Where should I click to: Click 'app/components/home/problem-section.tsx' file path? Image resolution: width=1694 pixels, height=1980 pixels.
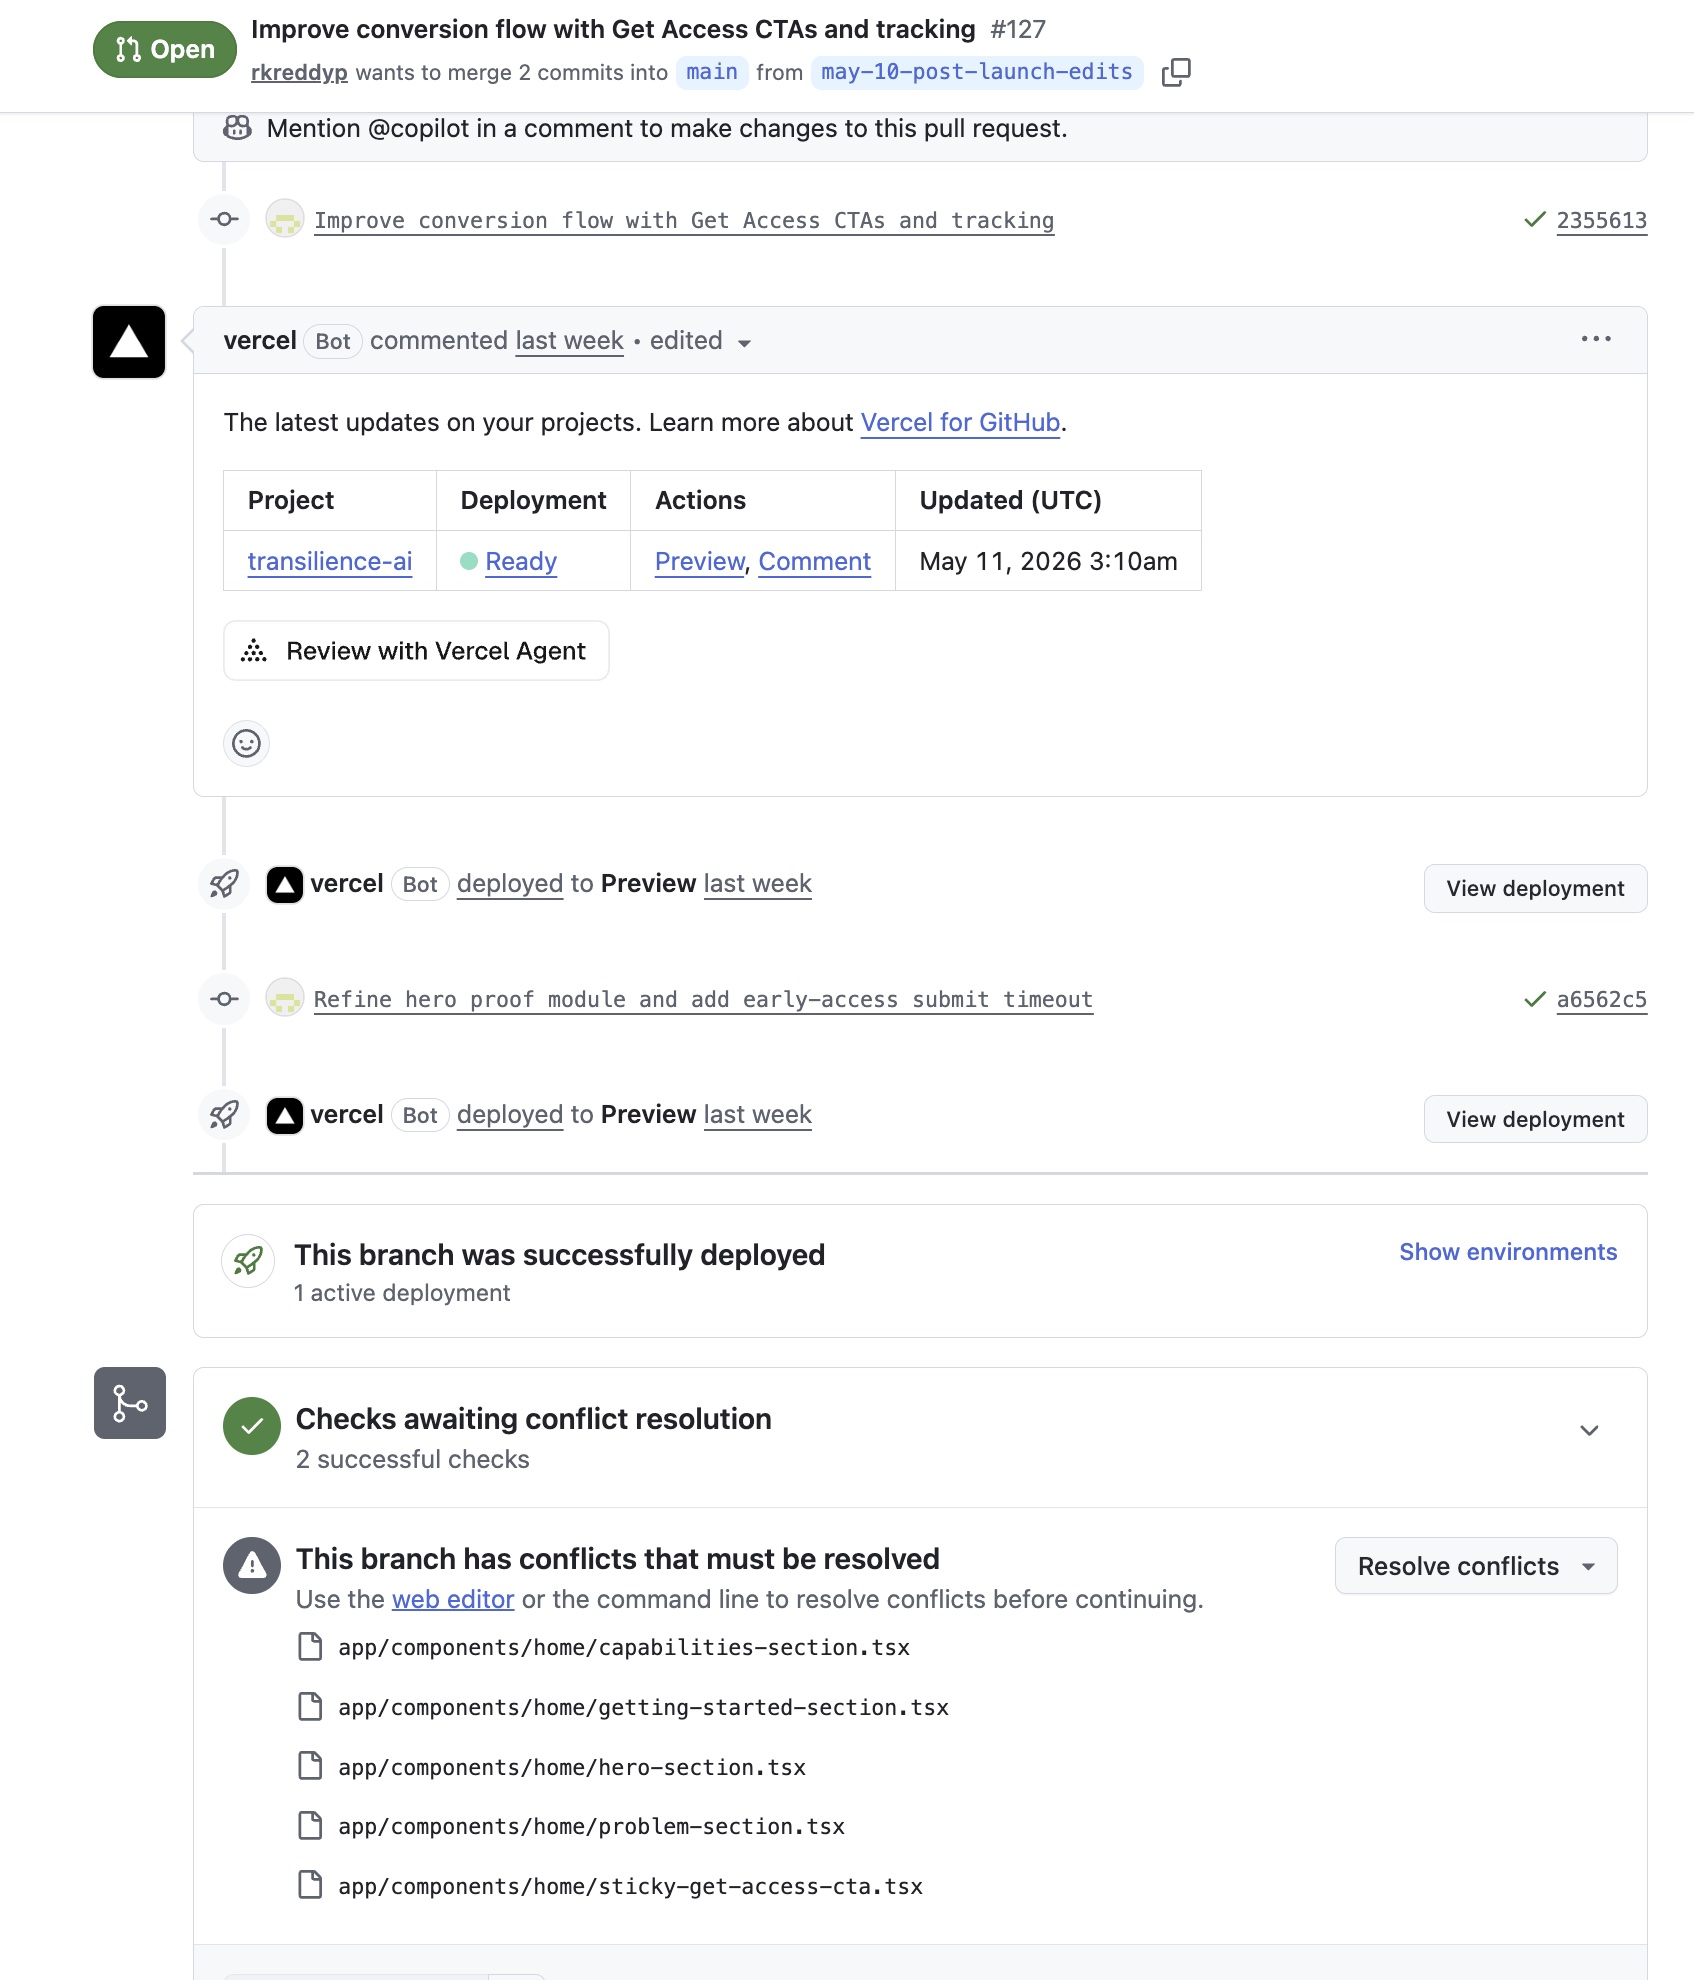click(x=592, y=1827)
